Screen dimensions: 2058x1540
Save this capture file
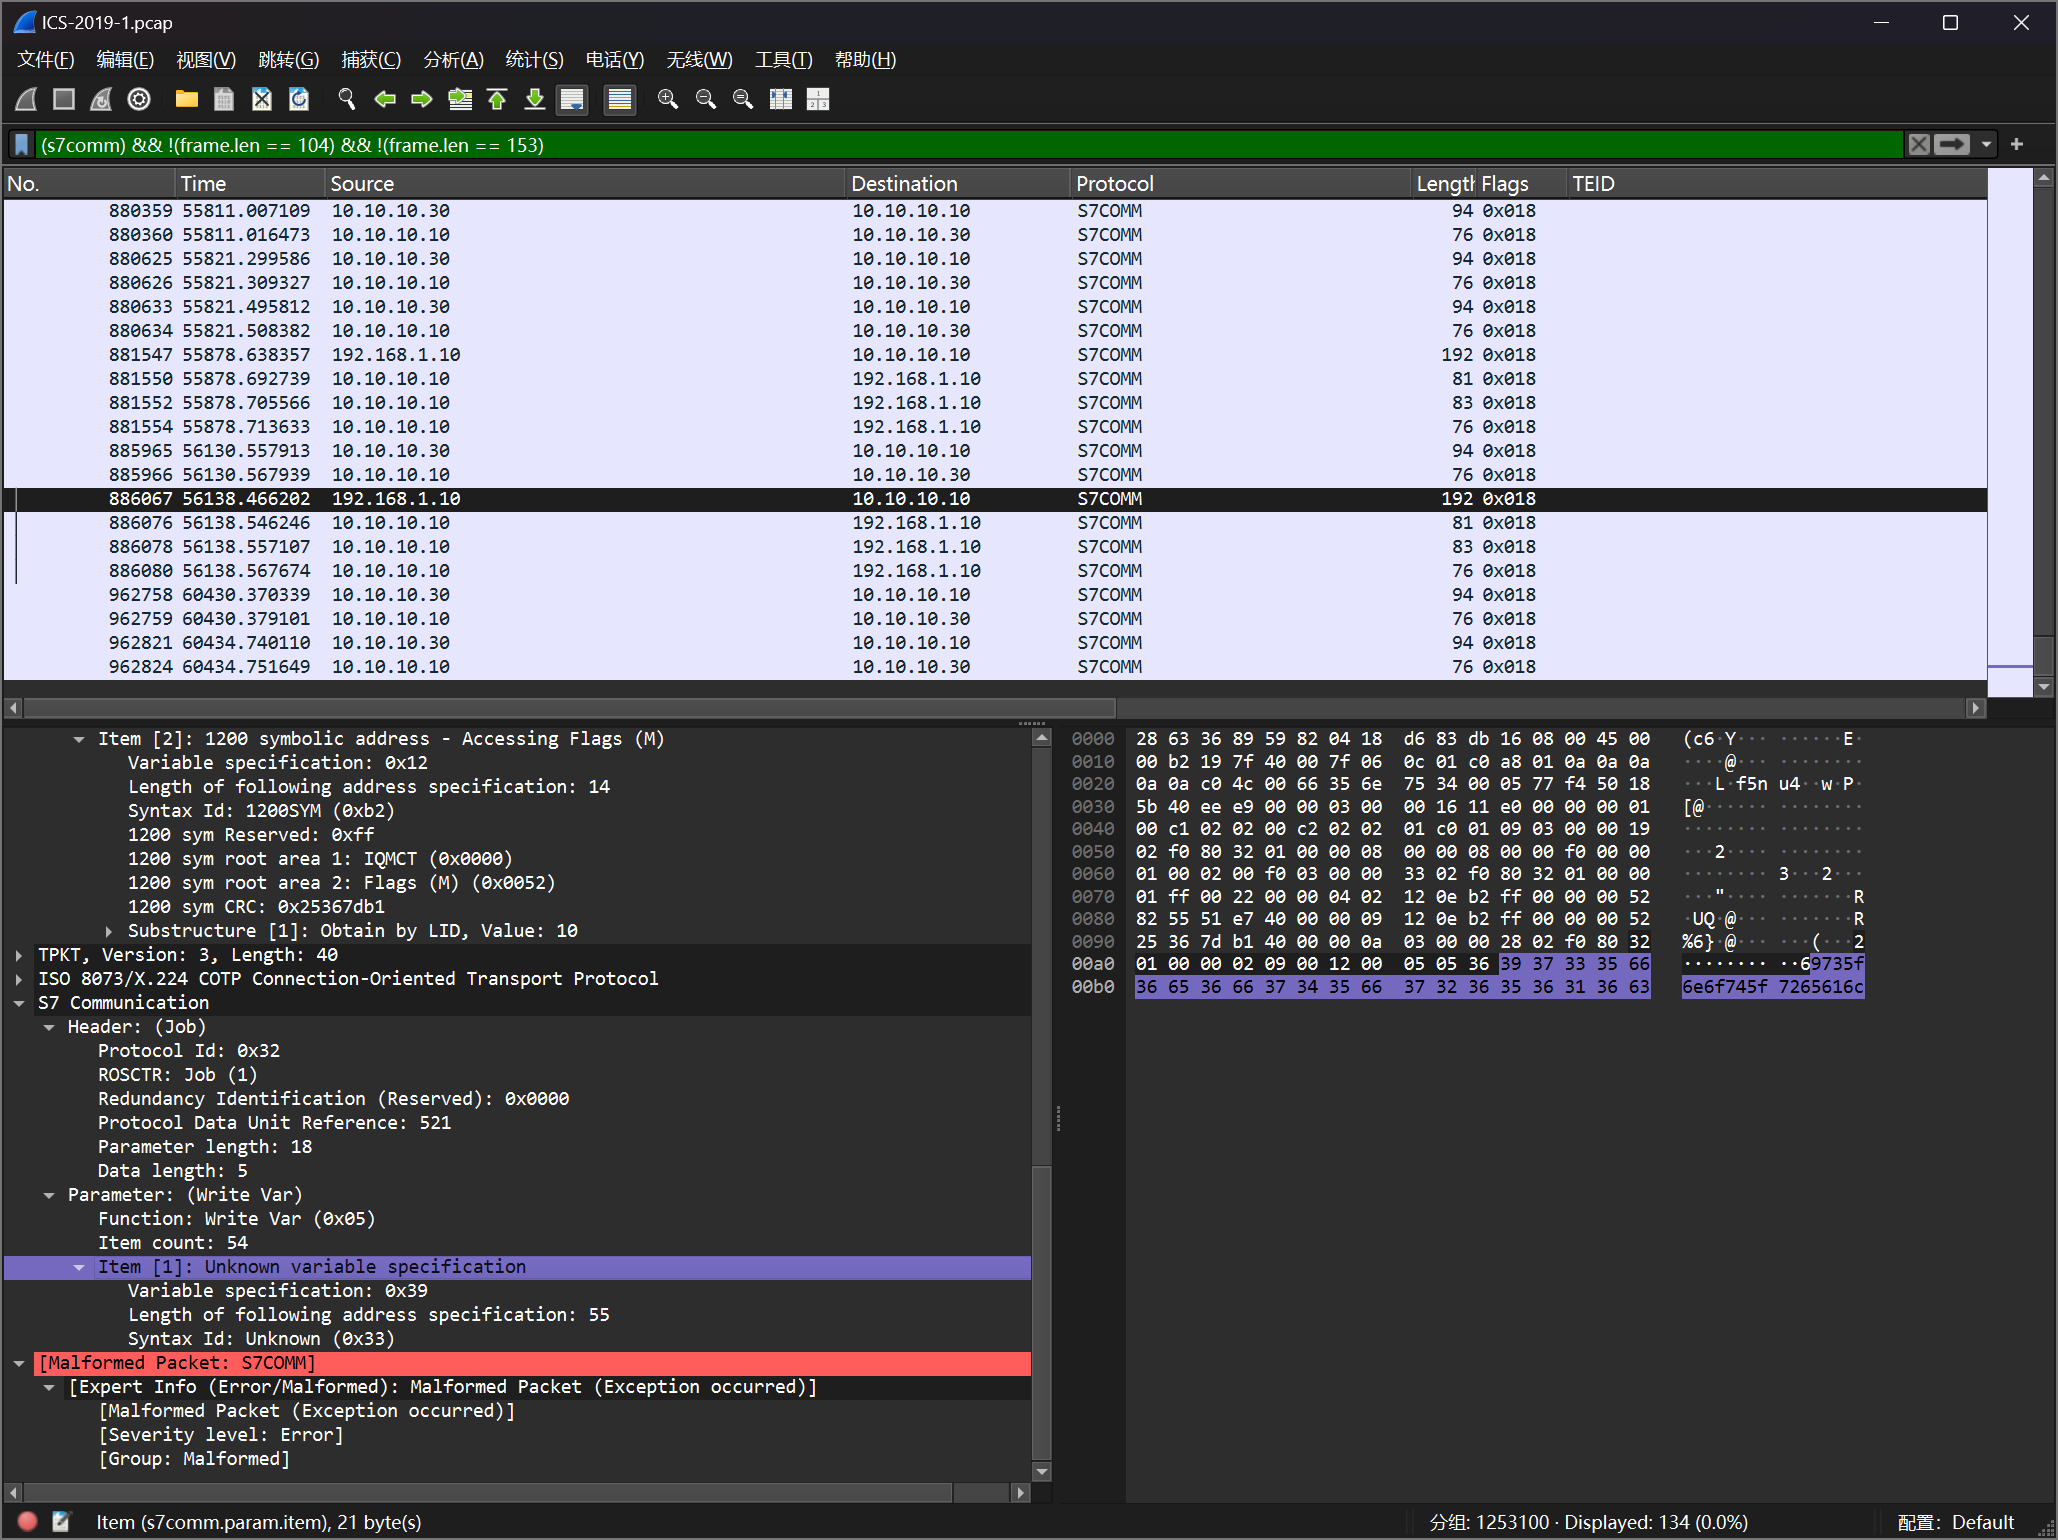224,99
